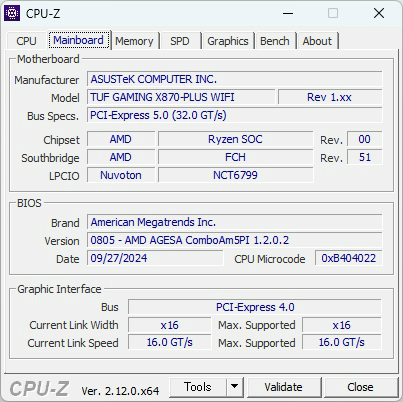Click the American Megatrends Inc. brand field

[x=235, y=222]
